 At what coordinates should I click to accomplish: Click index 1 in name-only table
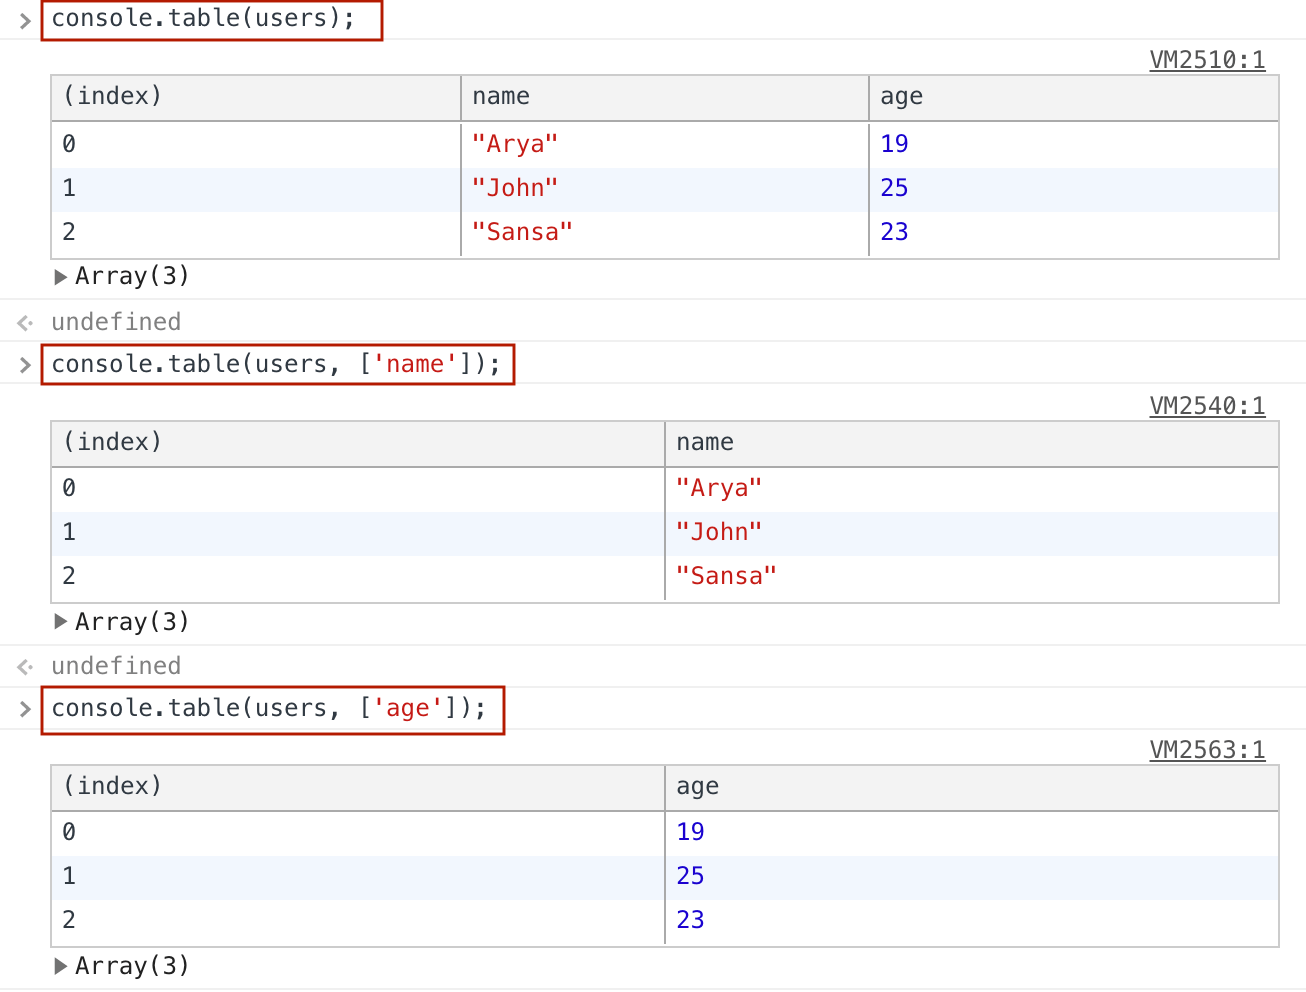69,533
